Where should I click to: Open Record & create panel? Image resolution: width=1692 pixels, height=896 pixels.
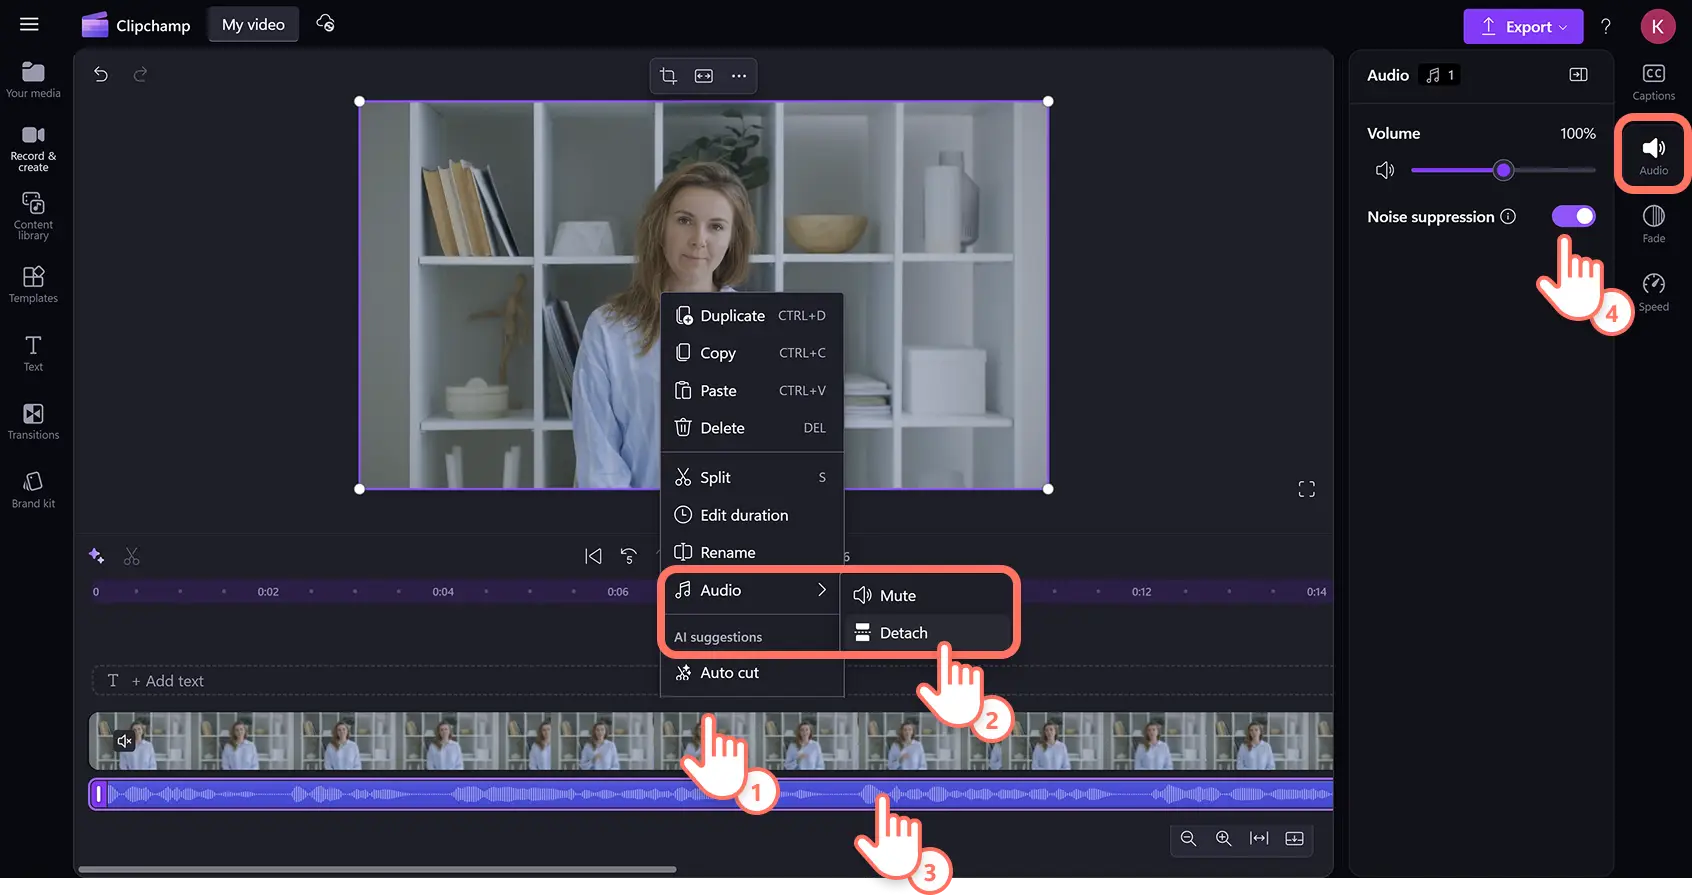33,148
